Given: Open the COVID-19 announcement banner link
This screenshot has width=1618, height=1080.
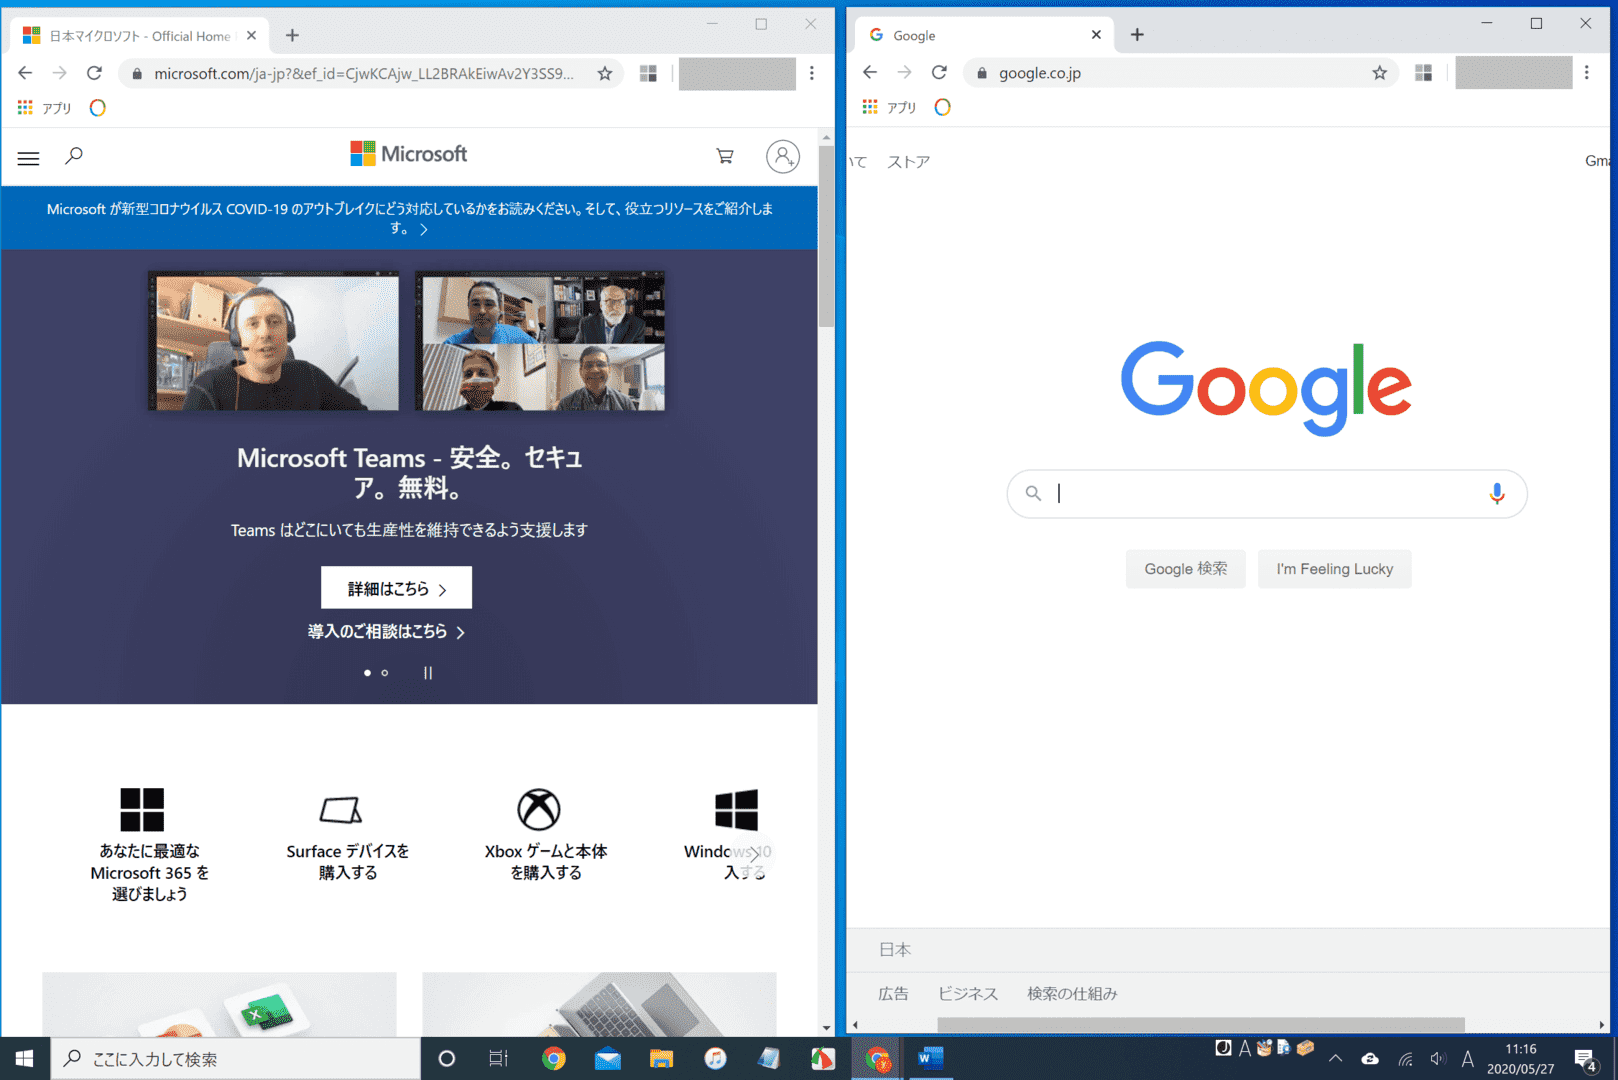Looking at the screenshot, I should click(x=409, y=218).
